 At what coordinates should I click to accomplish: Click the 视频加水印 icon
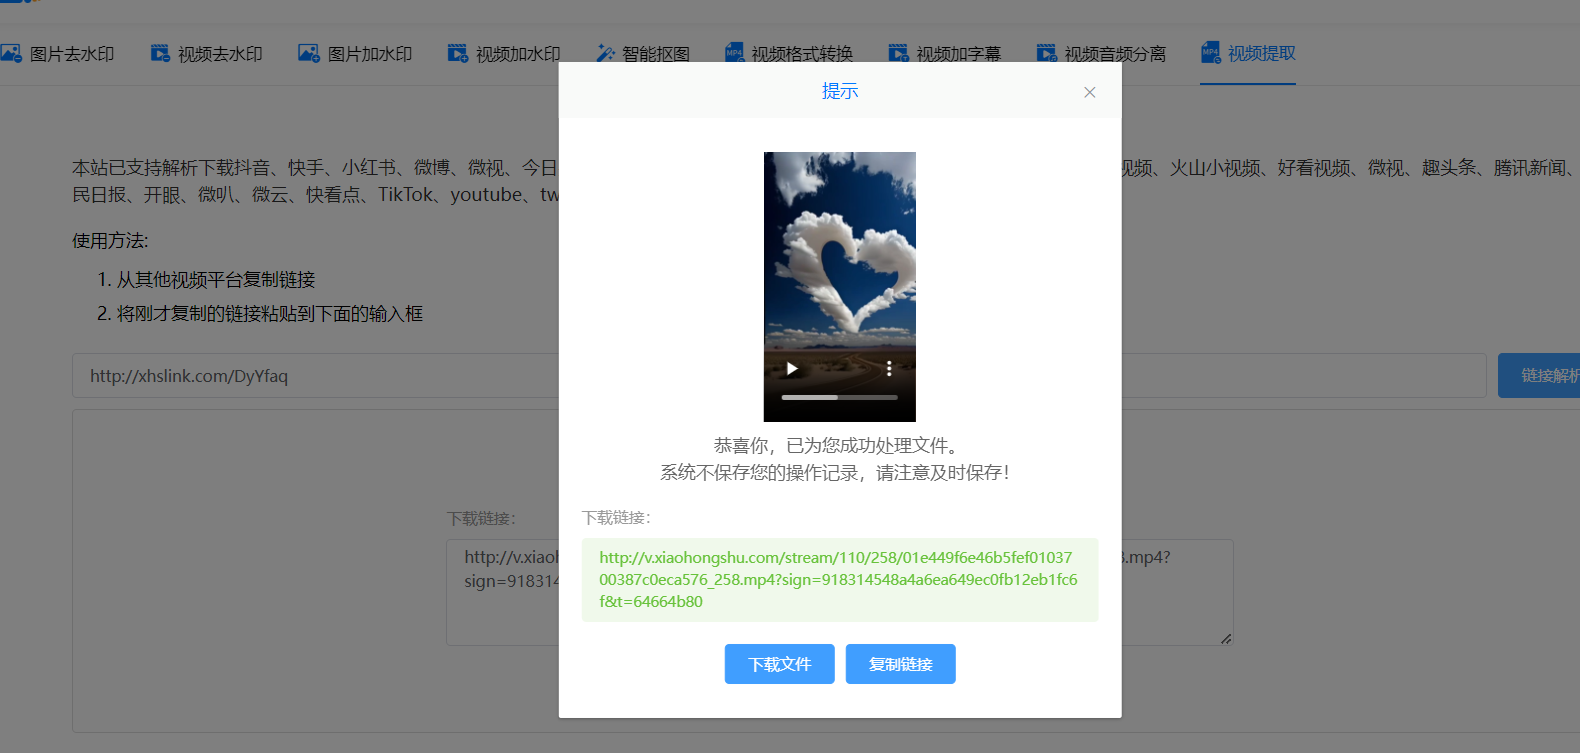pyautogui.click(x=457, y=53)
